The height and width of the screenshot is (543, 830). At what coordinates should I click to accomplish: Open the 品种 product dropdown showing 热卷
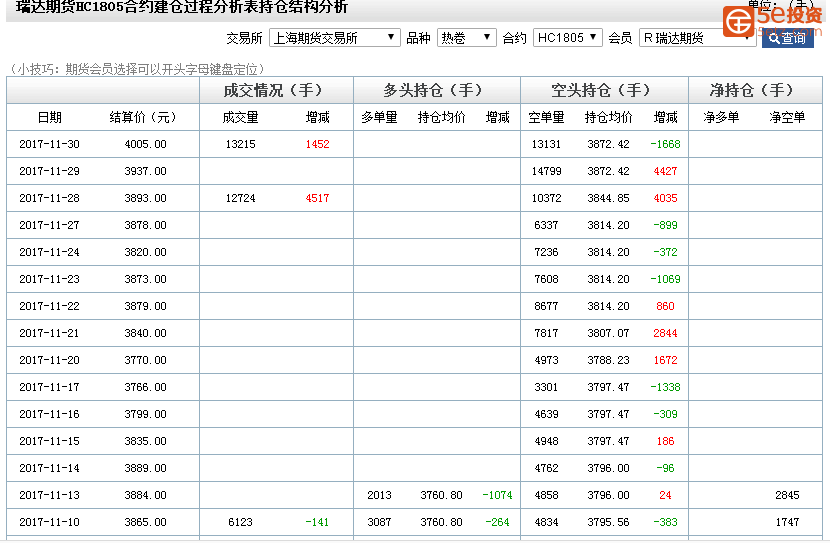point(466,38)
